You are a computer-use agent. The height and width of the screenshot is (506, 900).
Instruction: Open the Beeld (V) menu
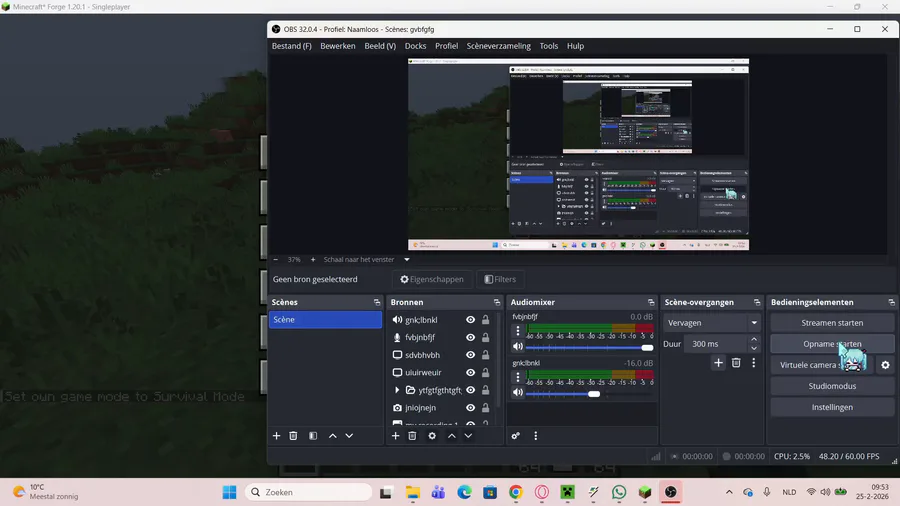pos(380,46)
